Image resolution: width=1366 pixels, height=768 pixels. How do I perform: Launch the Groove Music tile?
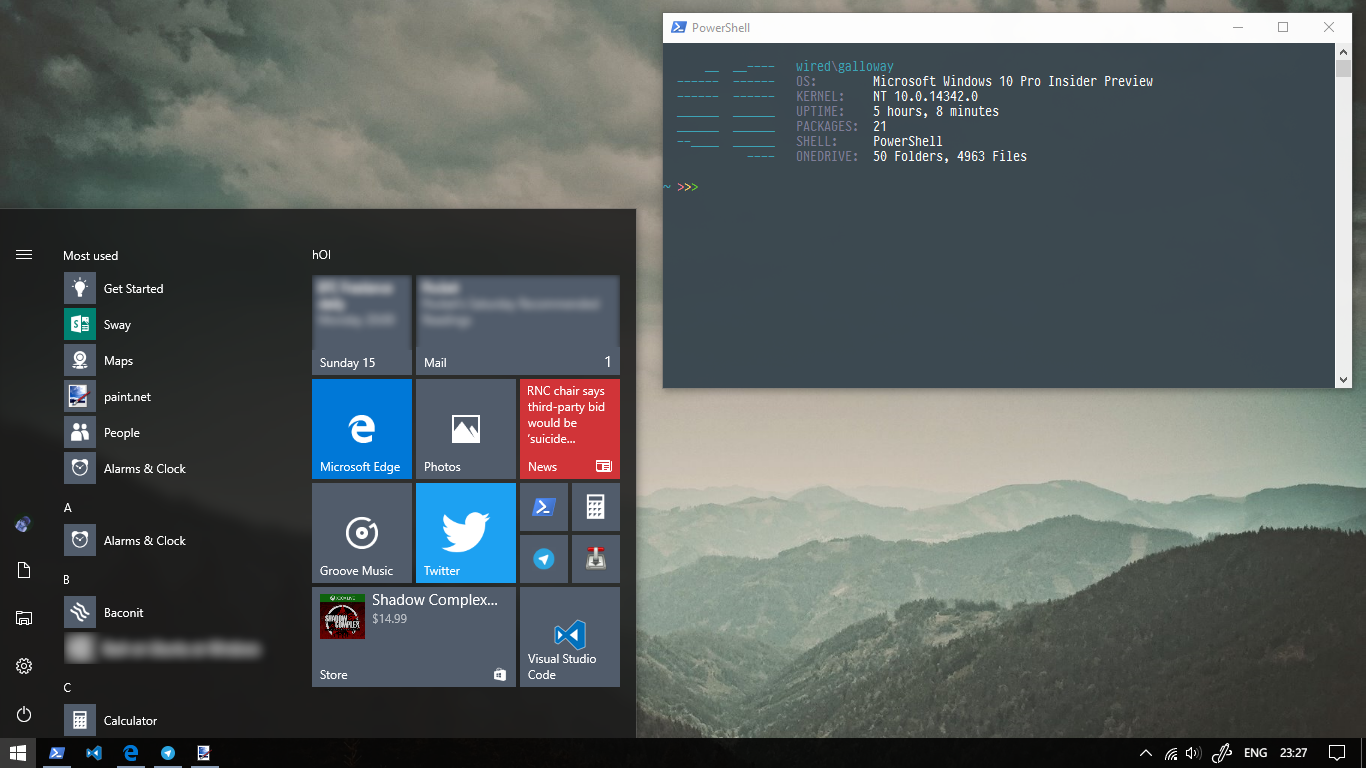(x=362, y=533)
